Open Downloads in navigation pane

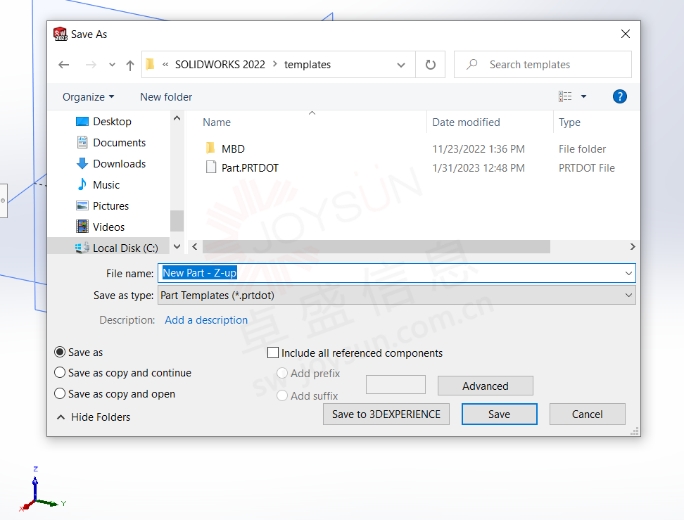119,164
